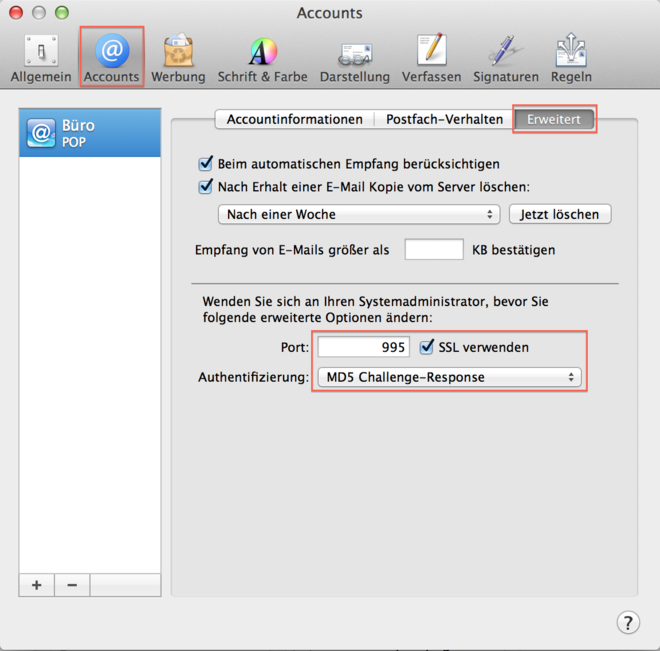Switch to the Postfach-Verhalten tab
Image resolution: width=660 pixels, height=651 pixels.
pyautogui.click(x=444, y=119)
